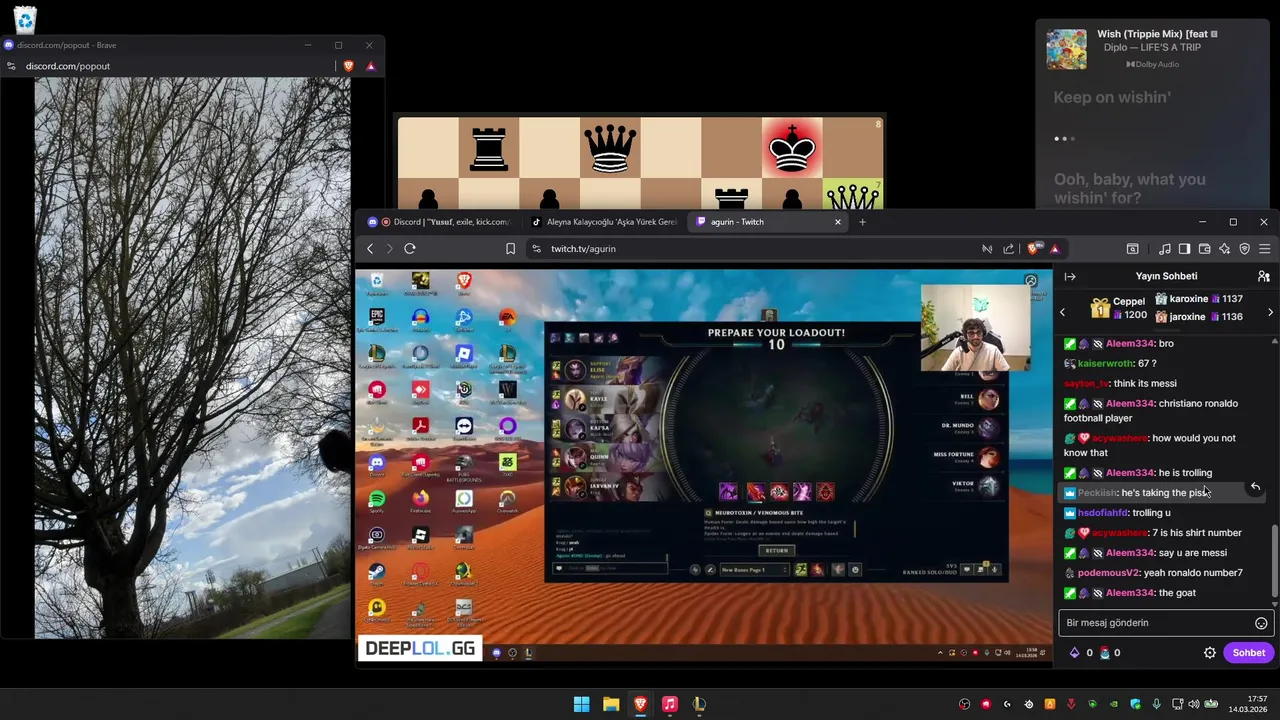Collapse the Twitch chat panel
Screen dimensions: 1280x720
pyautogui.click(x=1070, y=276)
